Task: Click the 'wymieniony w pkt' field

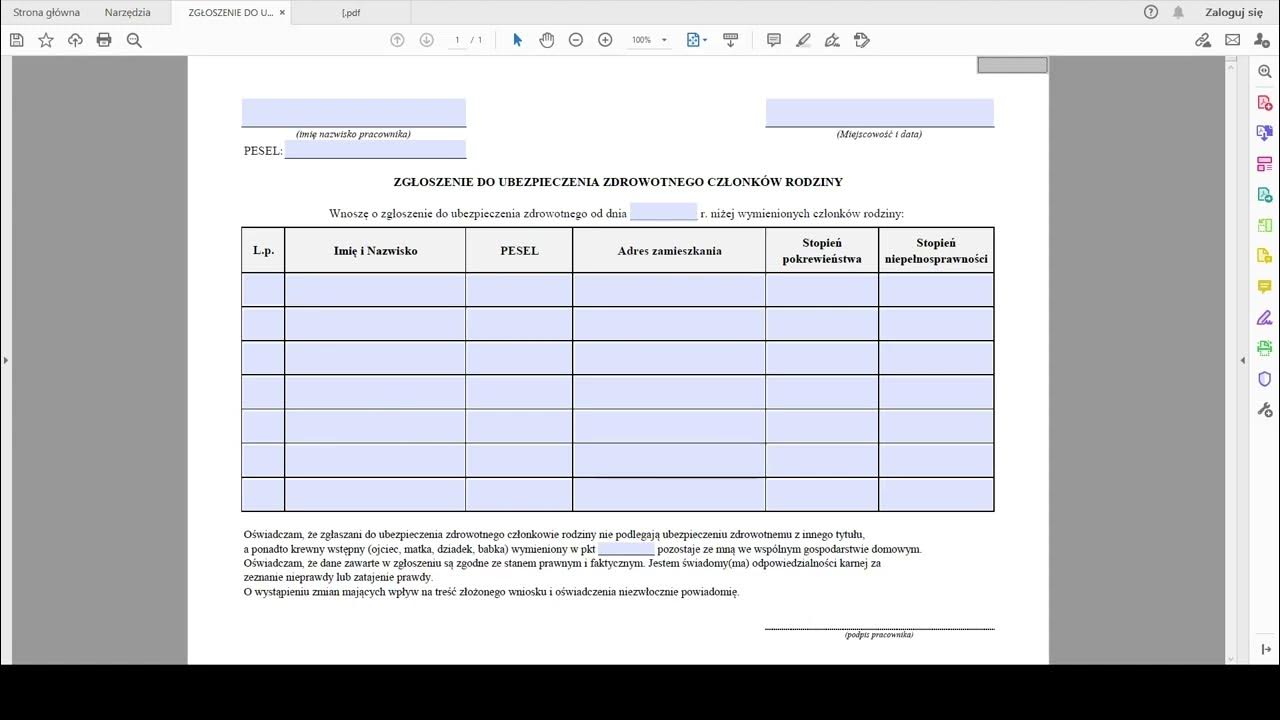Action: (626, 548)
